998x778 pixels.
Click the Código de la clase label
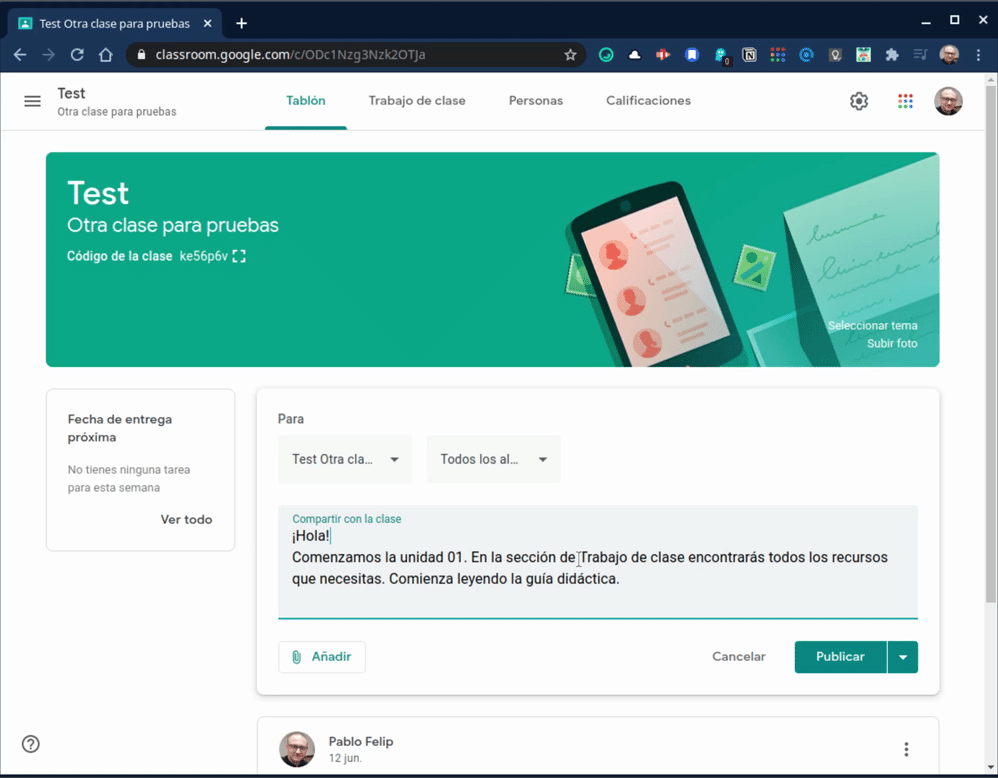120,256
